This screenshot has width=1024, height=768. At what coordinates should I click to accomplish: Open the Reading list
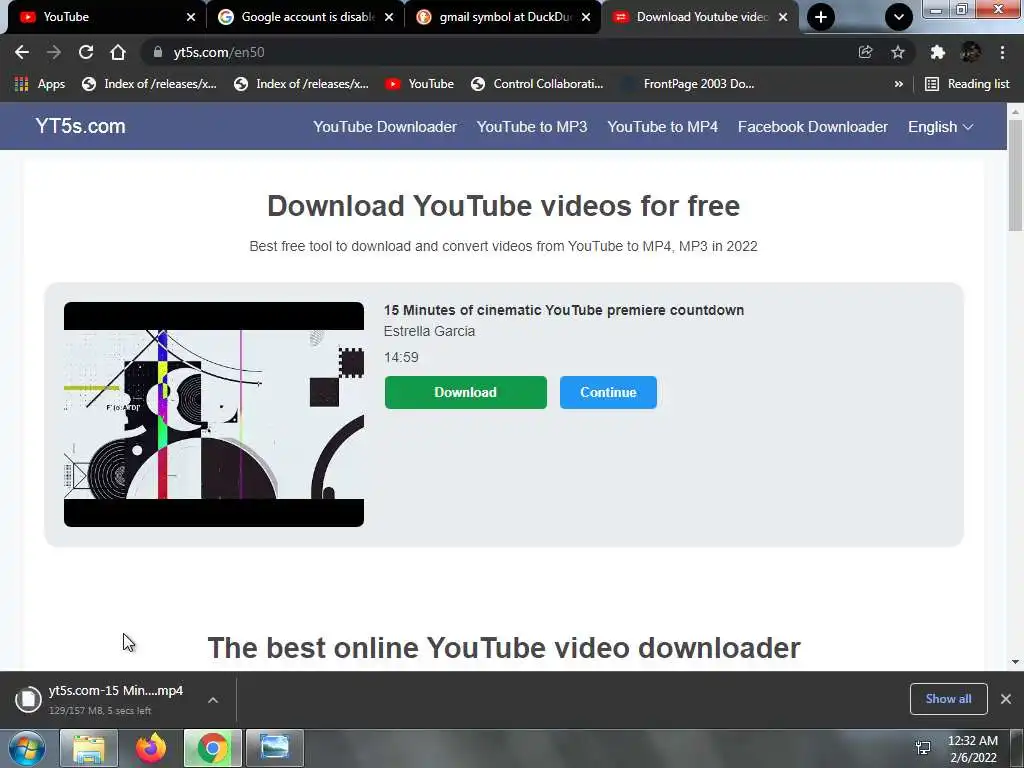[967, 84]
